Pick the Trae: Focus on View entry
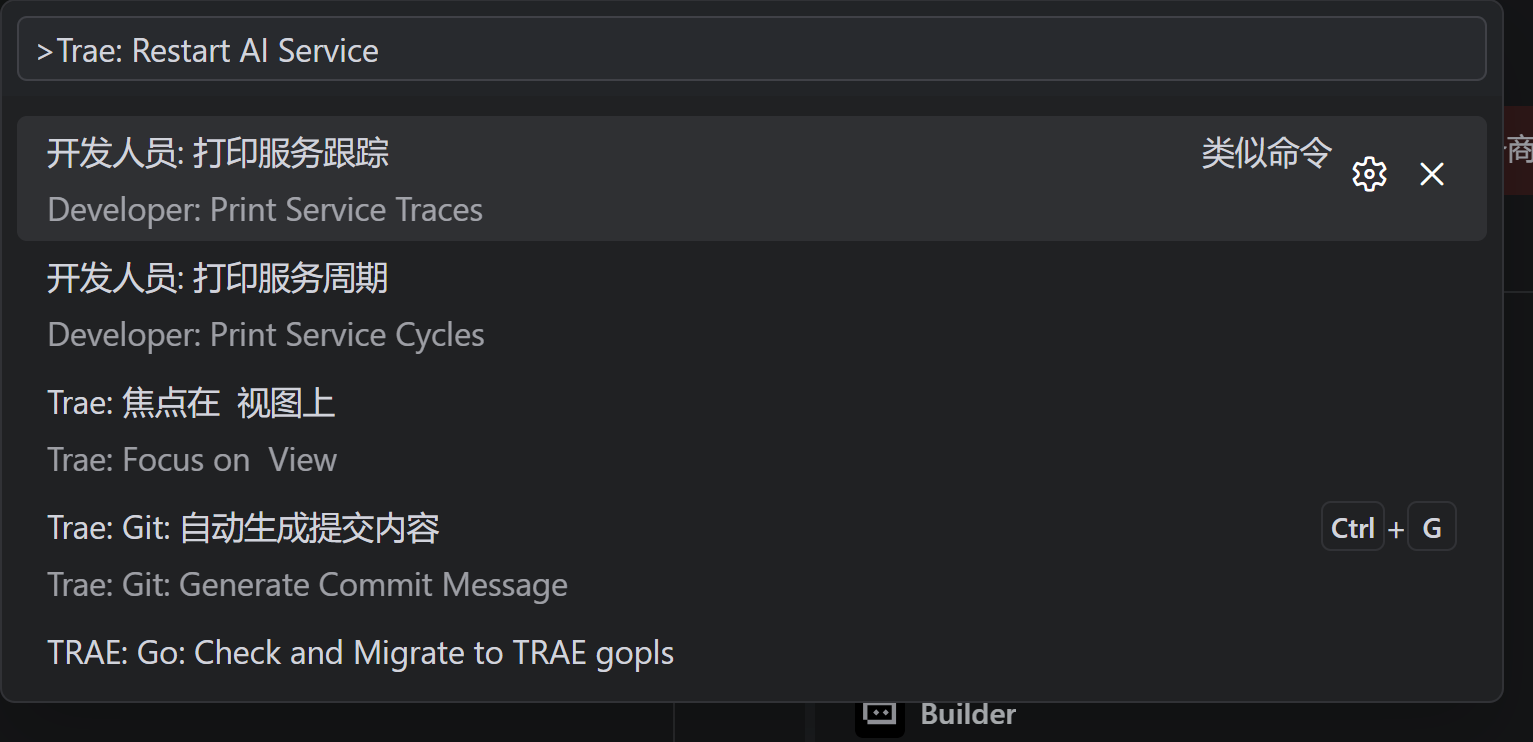Viewport: 1533px width, 742px height. click(x=192, y=460)
